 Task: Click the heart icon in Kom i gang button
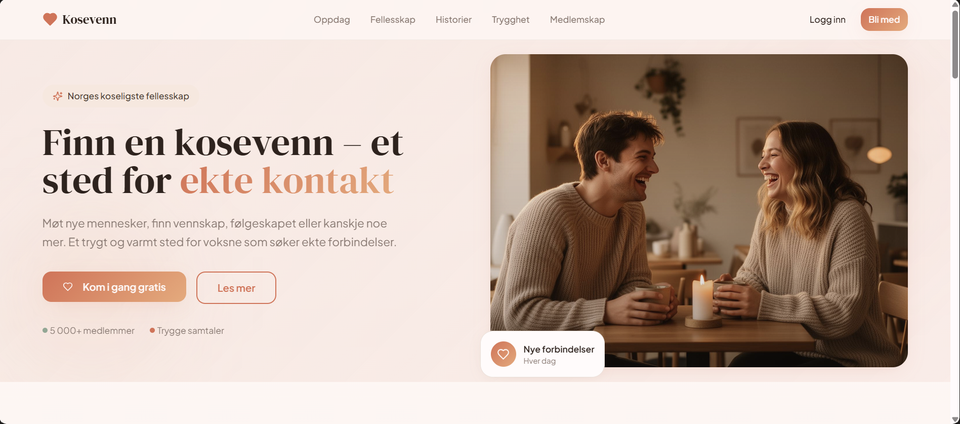coord(68,287)
